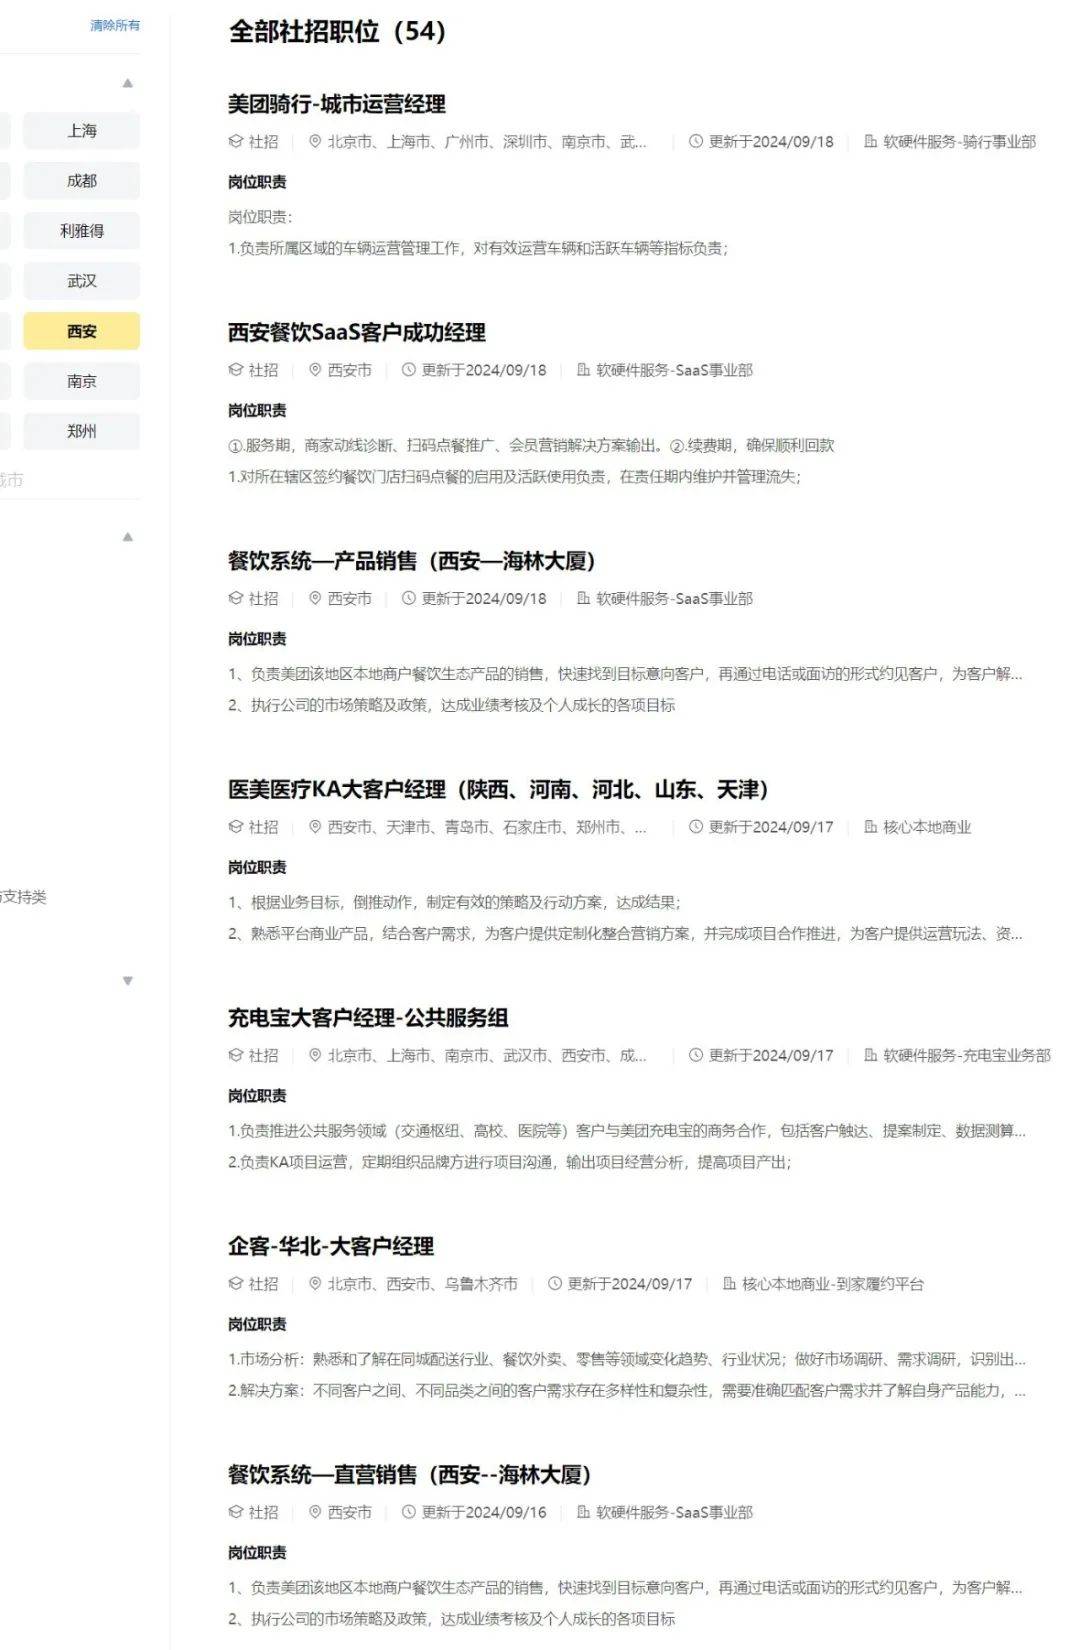Click building icon beside 充电宝业务部
The image size is (1080, 1650).
click(871, 1056)
